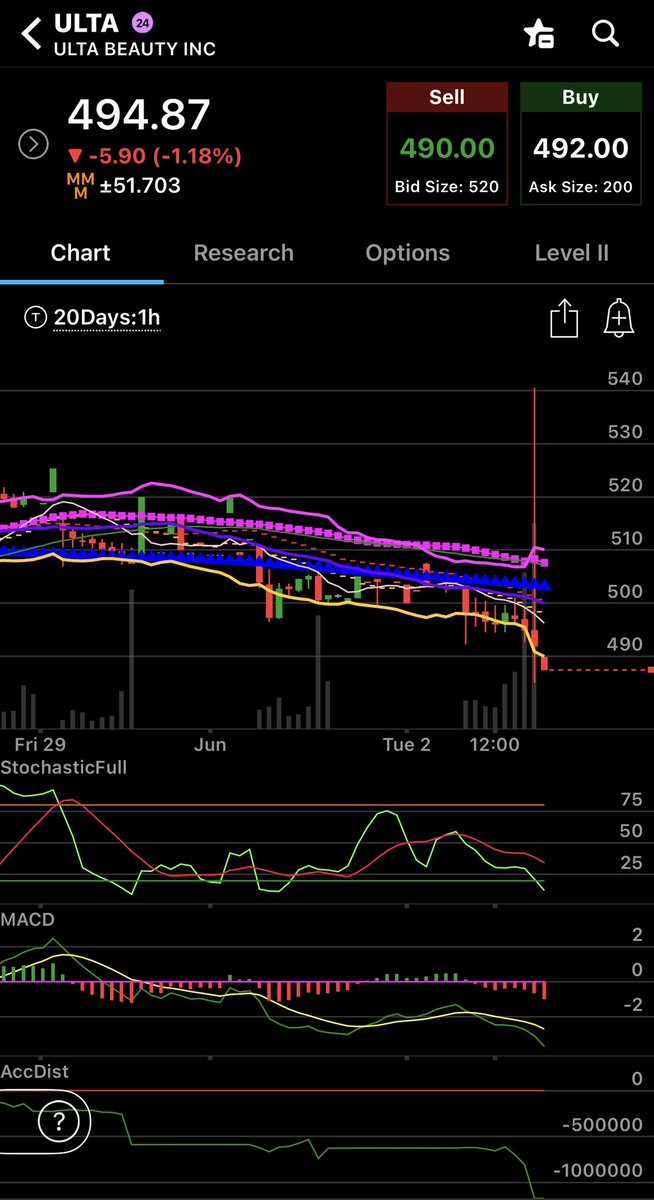Set a price alert bell icon

point(620,320)
